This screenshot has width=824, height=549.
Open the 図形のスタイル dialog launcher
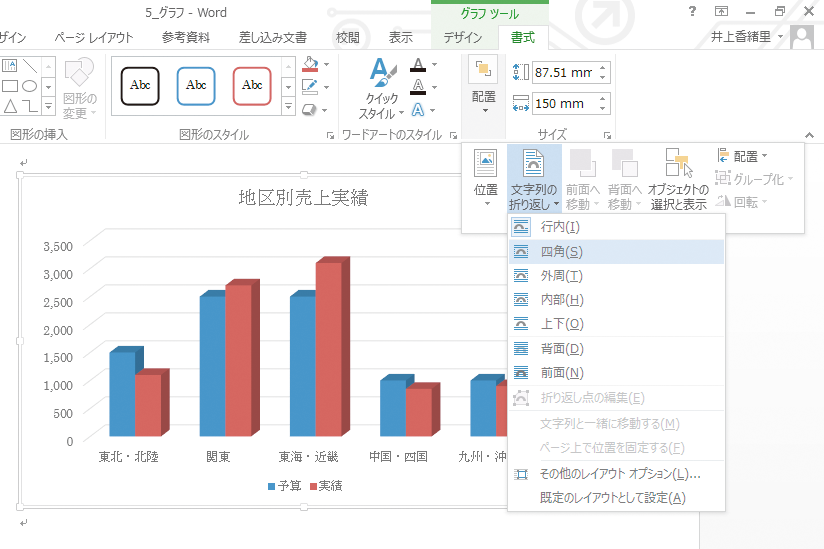tap(330, 136)
